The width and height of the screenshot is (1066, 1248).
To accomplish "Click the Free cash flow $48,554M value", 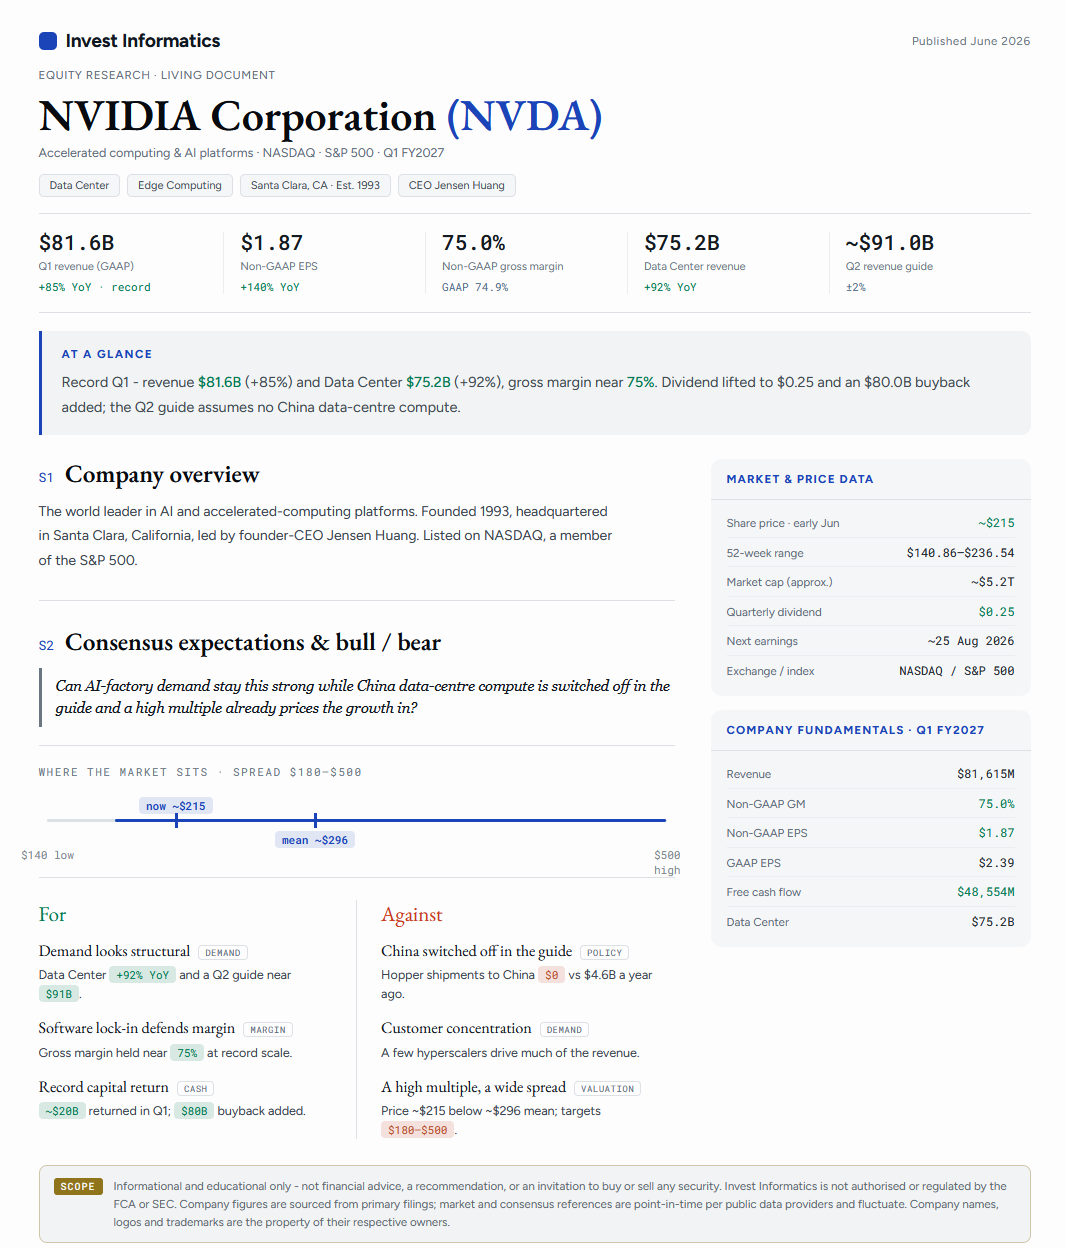I will pos(985,892).
